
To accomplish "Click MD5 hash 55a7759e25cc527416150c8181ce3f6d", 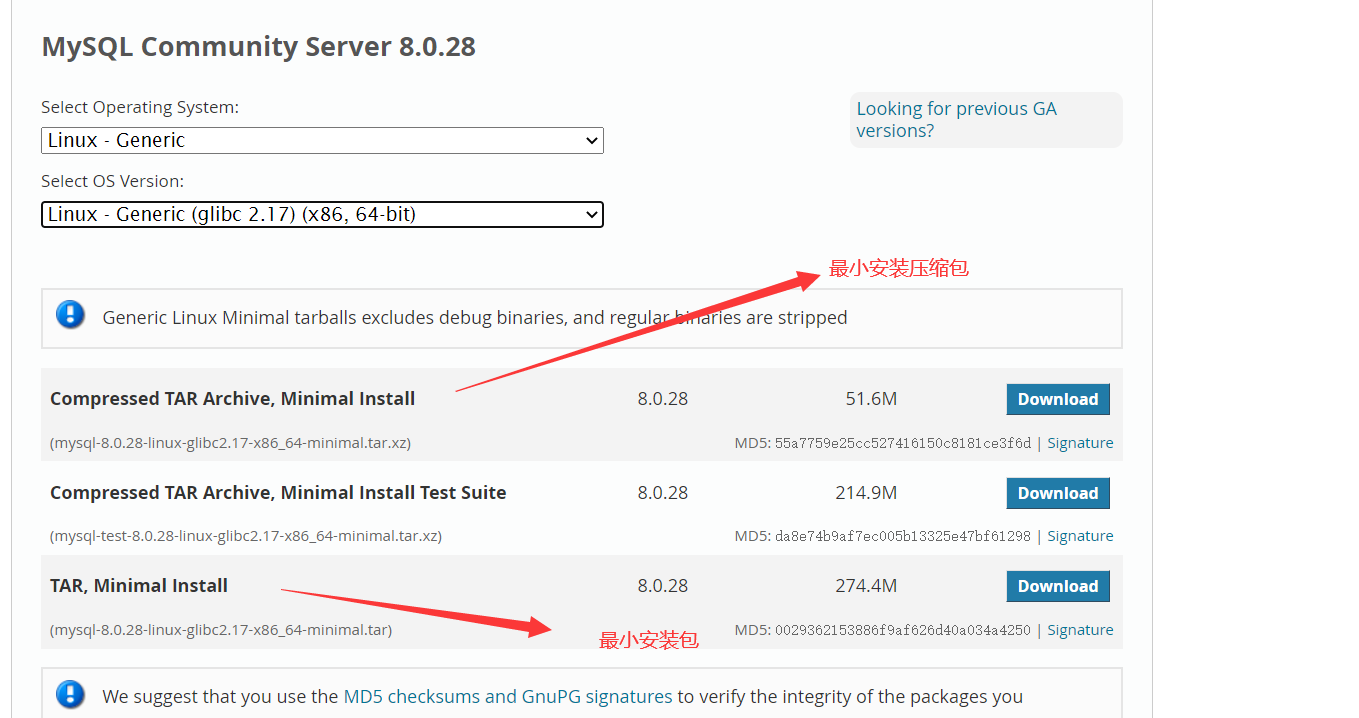I will (902, 443).
